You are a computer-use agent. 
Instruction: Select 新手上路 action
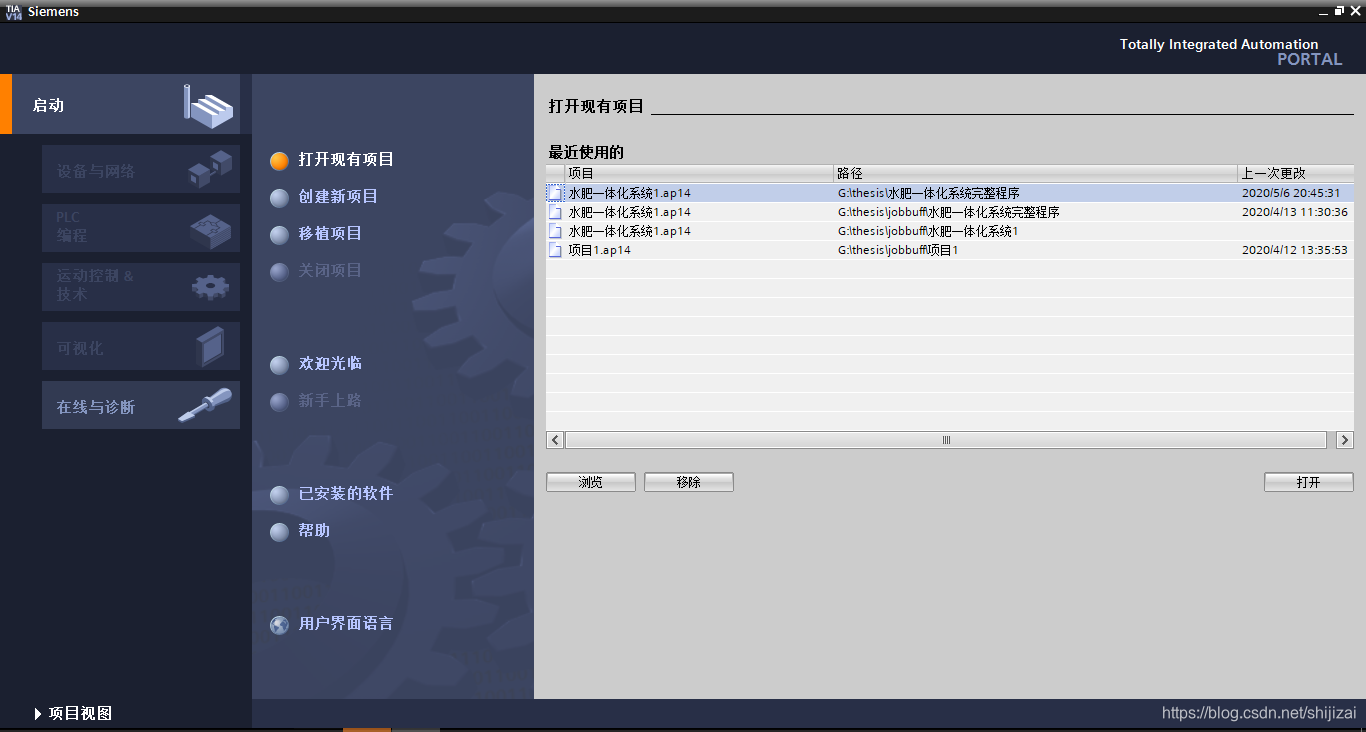316,400
